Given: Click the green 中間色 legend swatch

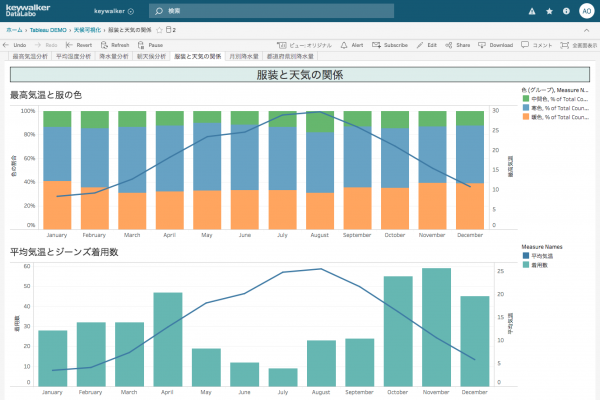Looking at the screenshot, I should click(x=526, y=99).
